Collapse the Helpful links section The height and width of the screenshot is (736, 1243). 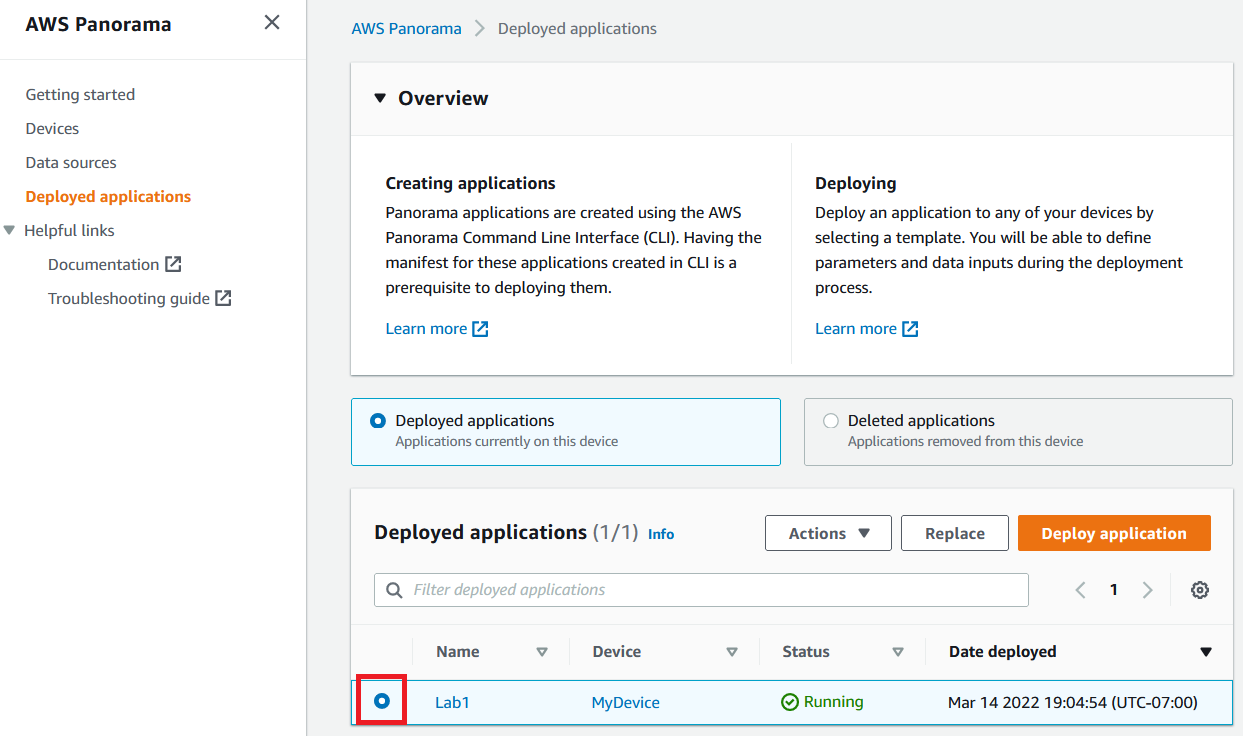pos(10,230)
